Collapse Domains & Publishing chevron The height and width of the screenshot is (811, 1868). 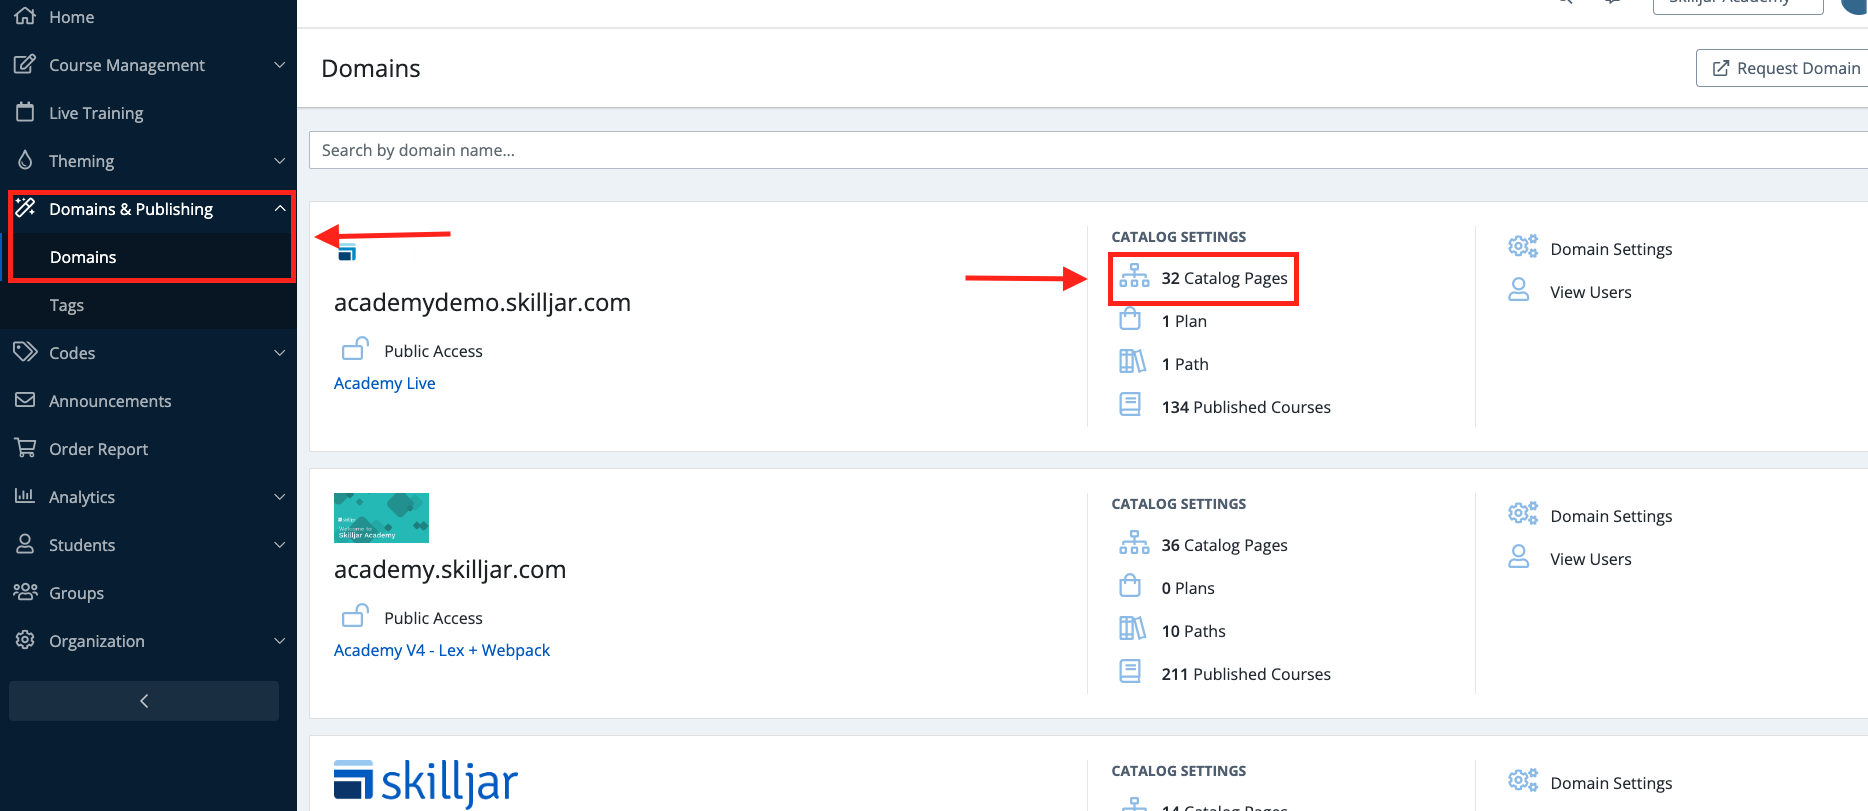point(280,208)
